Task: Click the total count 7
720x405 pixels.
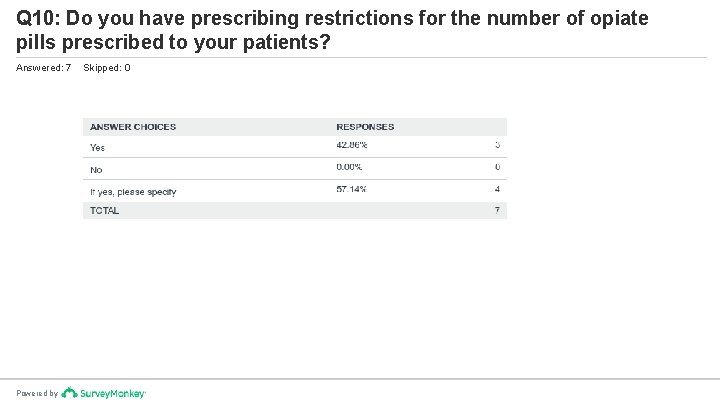Action: pyautogui.click(x=497, y=210)
